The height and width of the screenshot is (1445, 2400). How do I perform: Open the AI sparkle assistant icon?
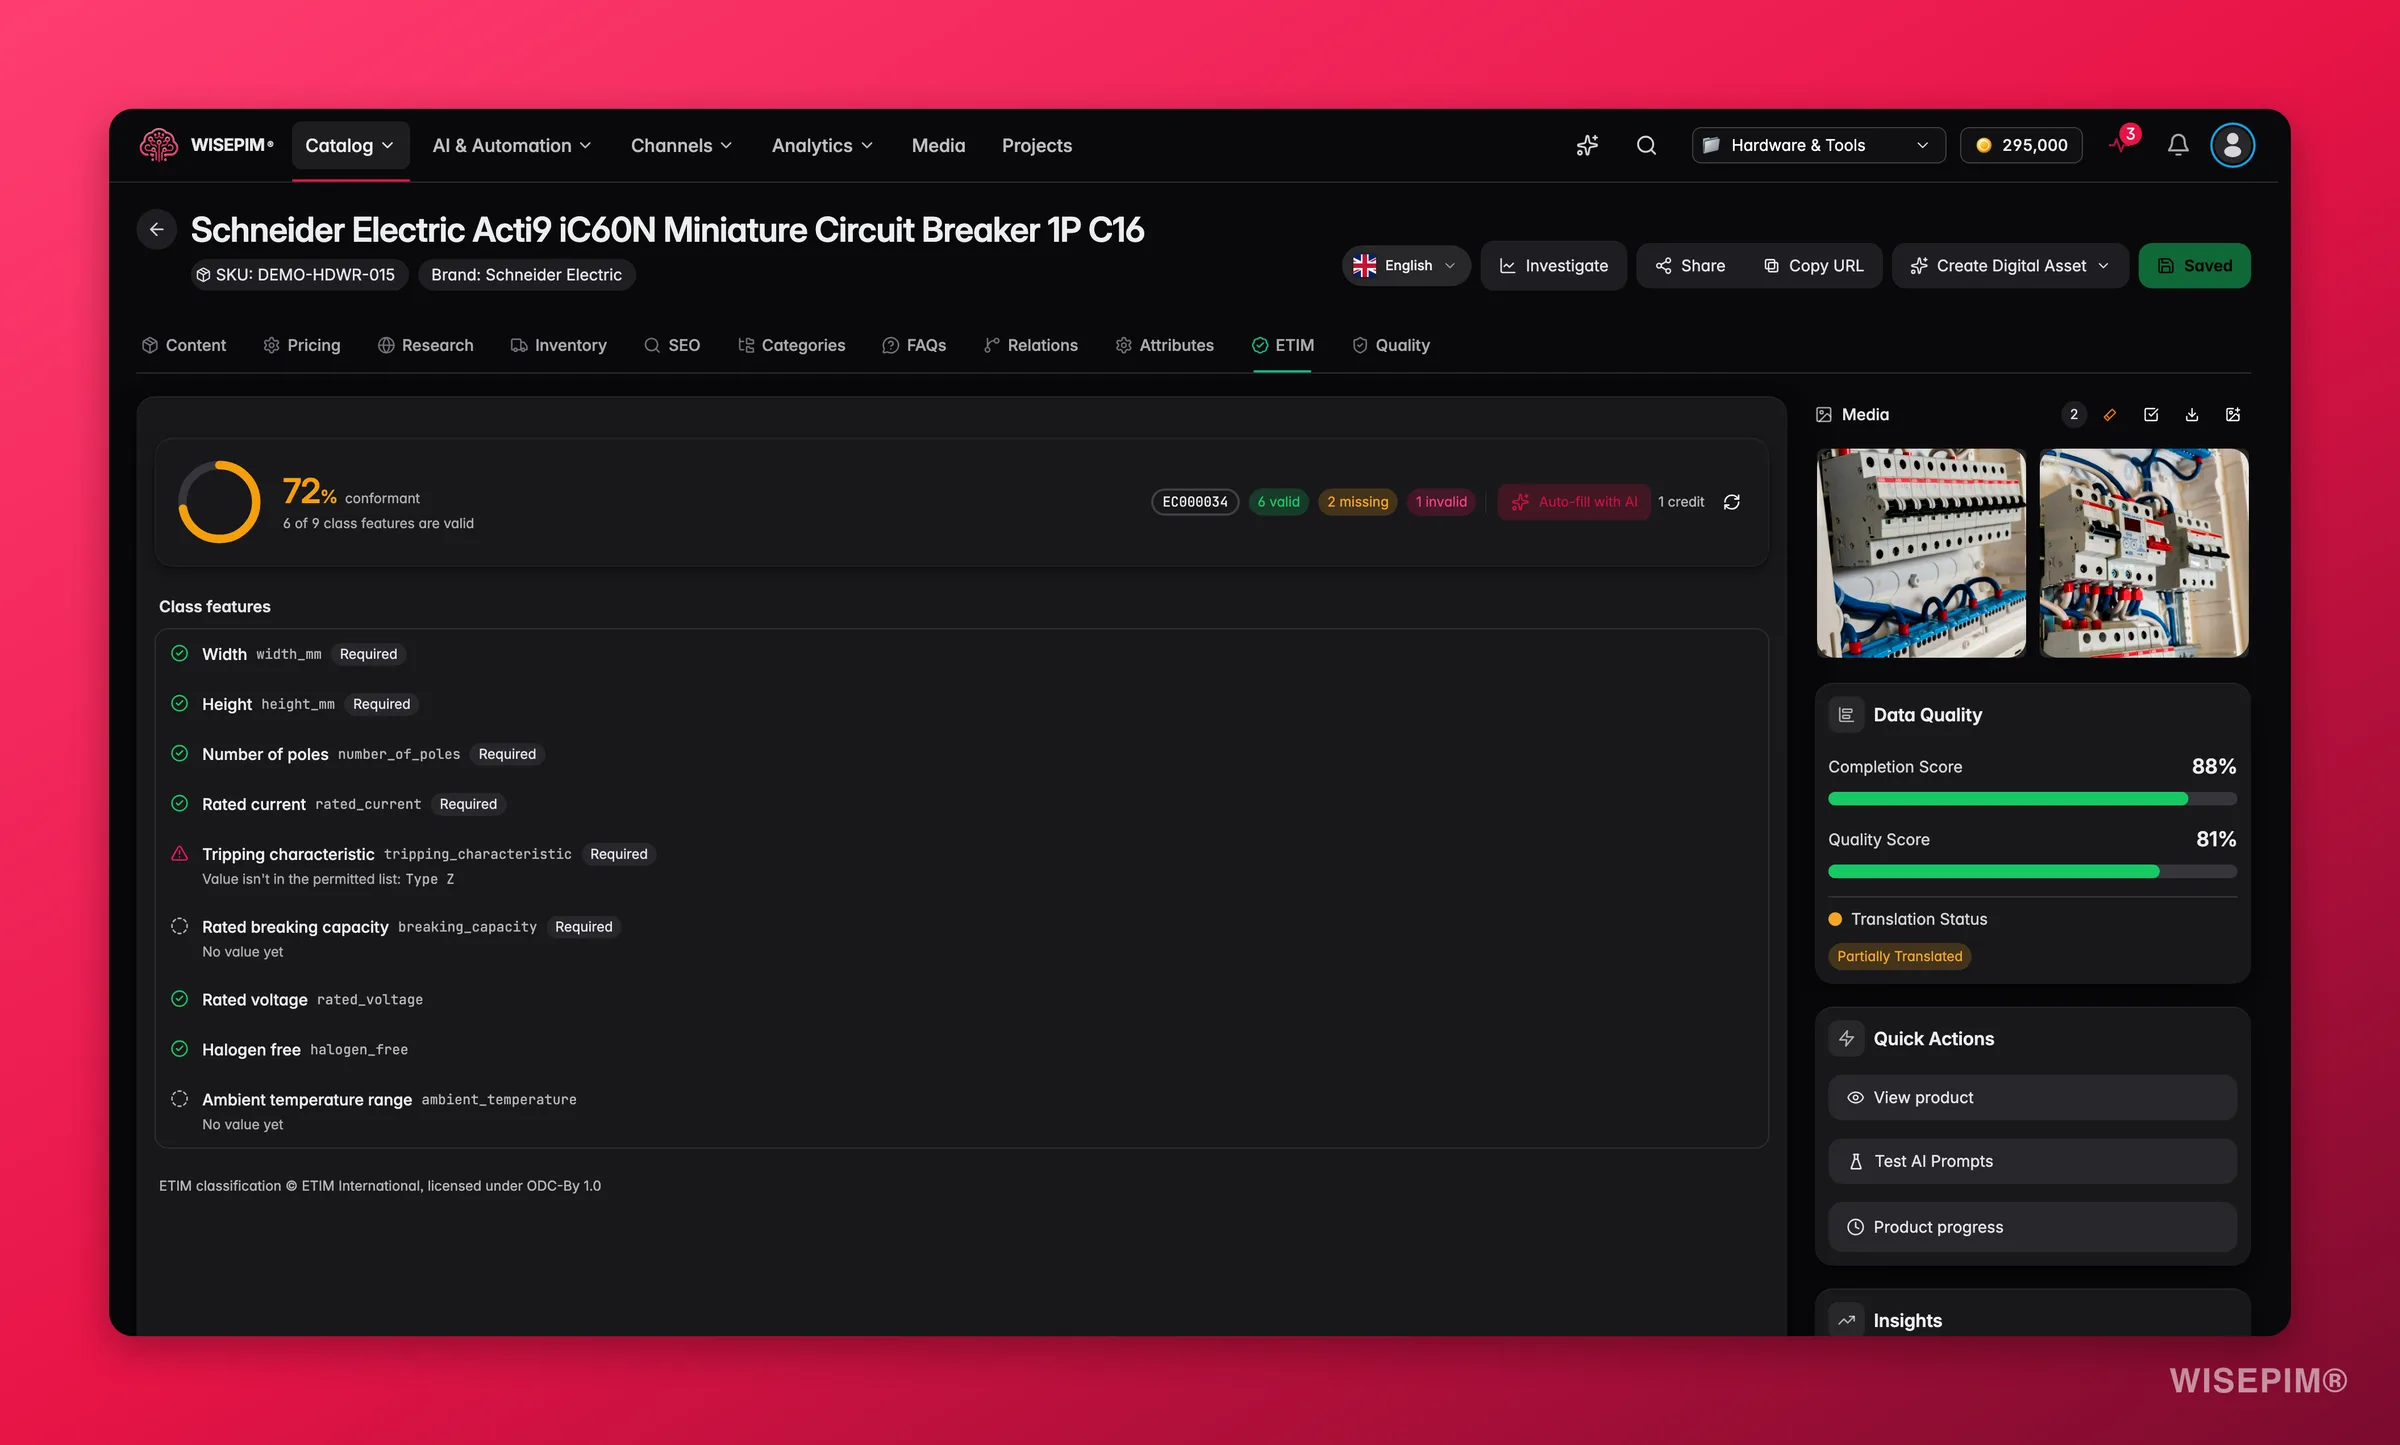tap(1587, 146)
